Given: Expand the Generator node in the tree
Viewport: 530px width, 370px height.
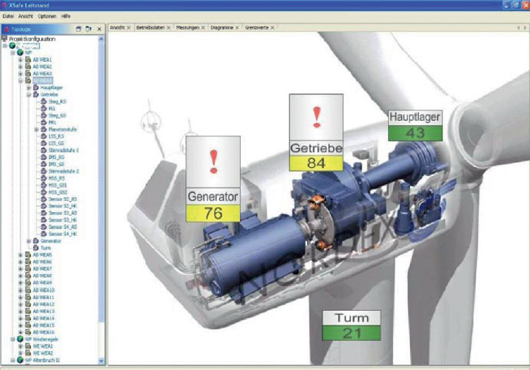Looking at the screenshot, I should [29, 241].
